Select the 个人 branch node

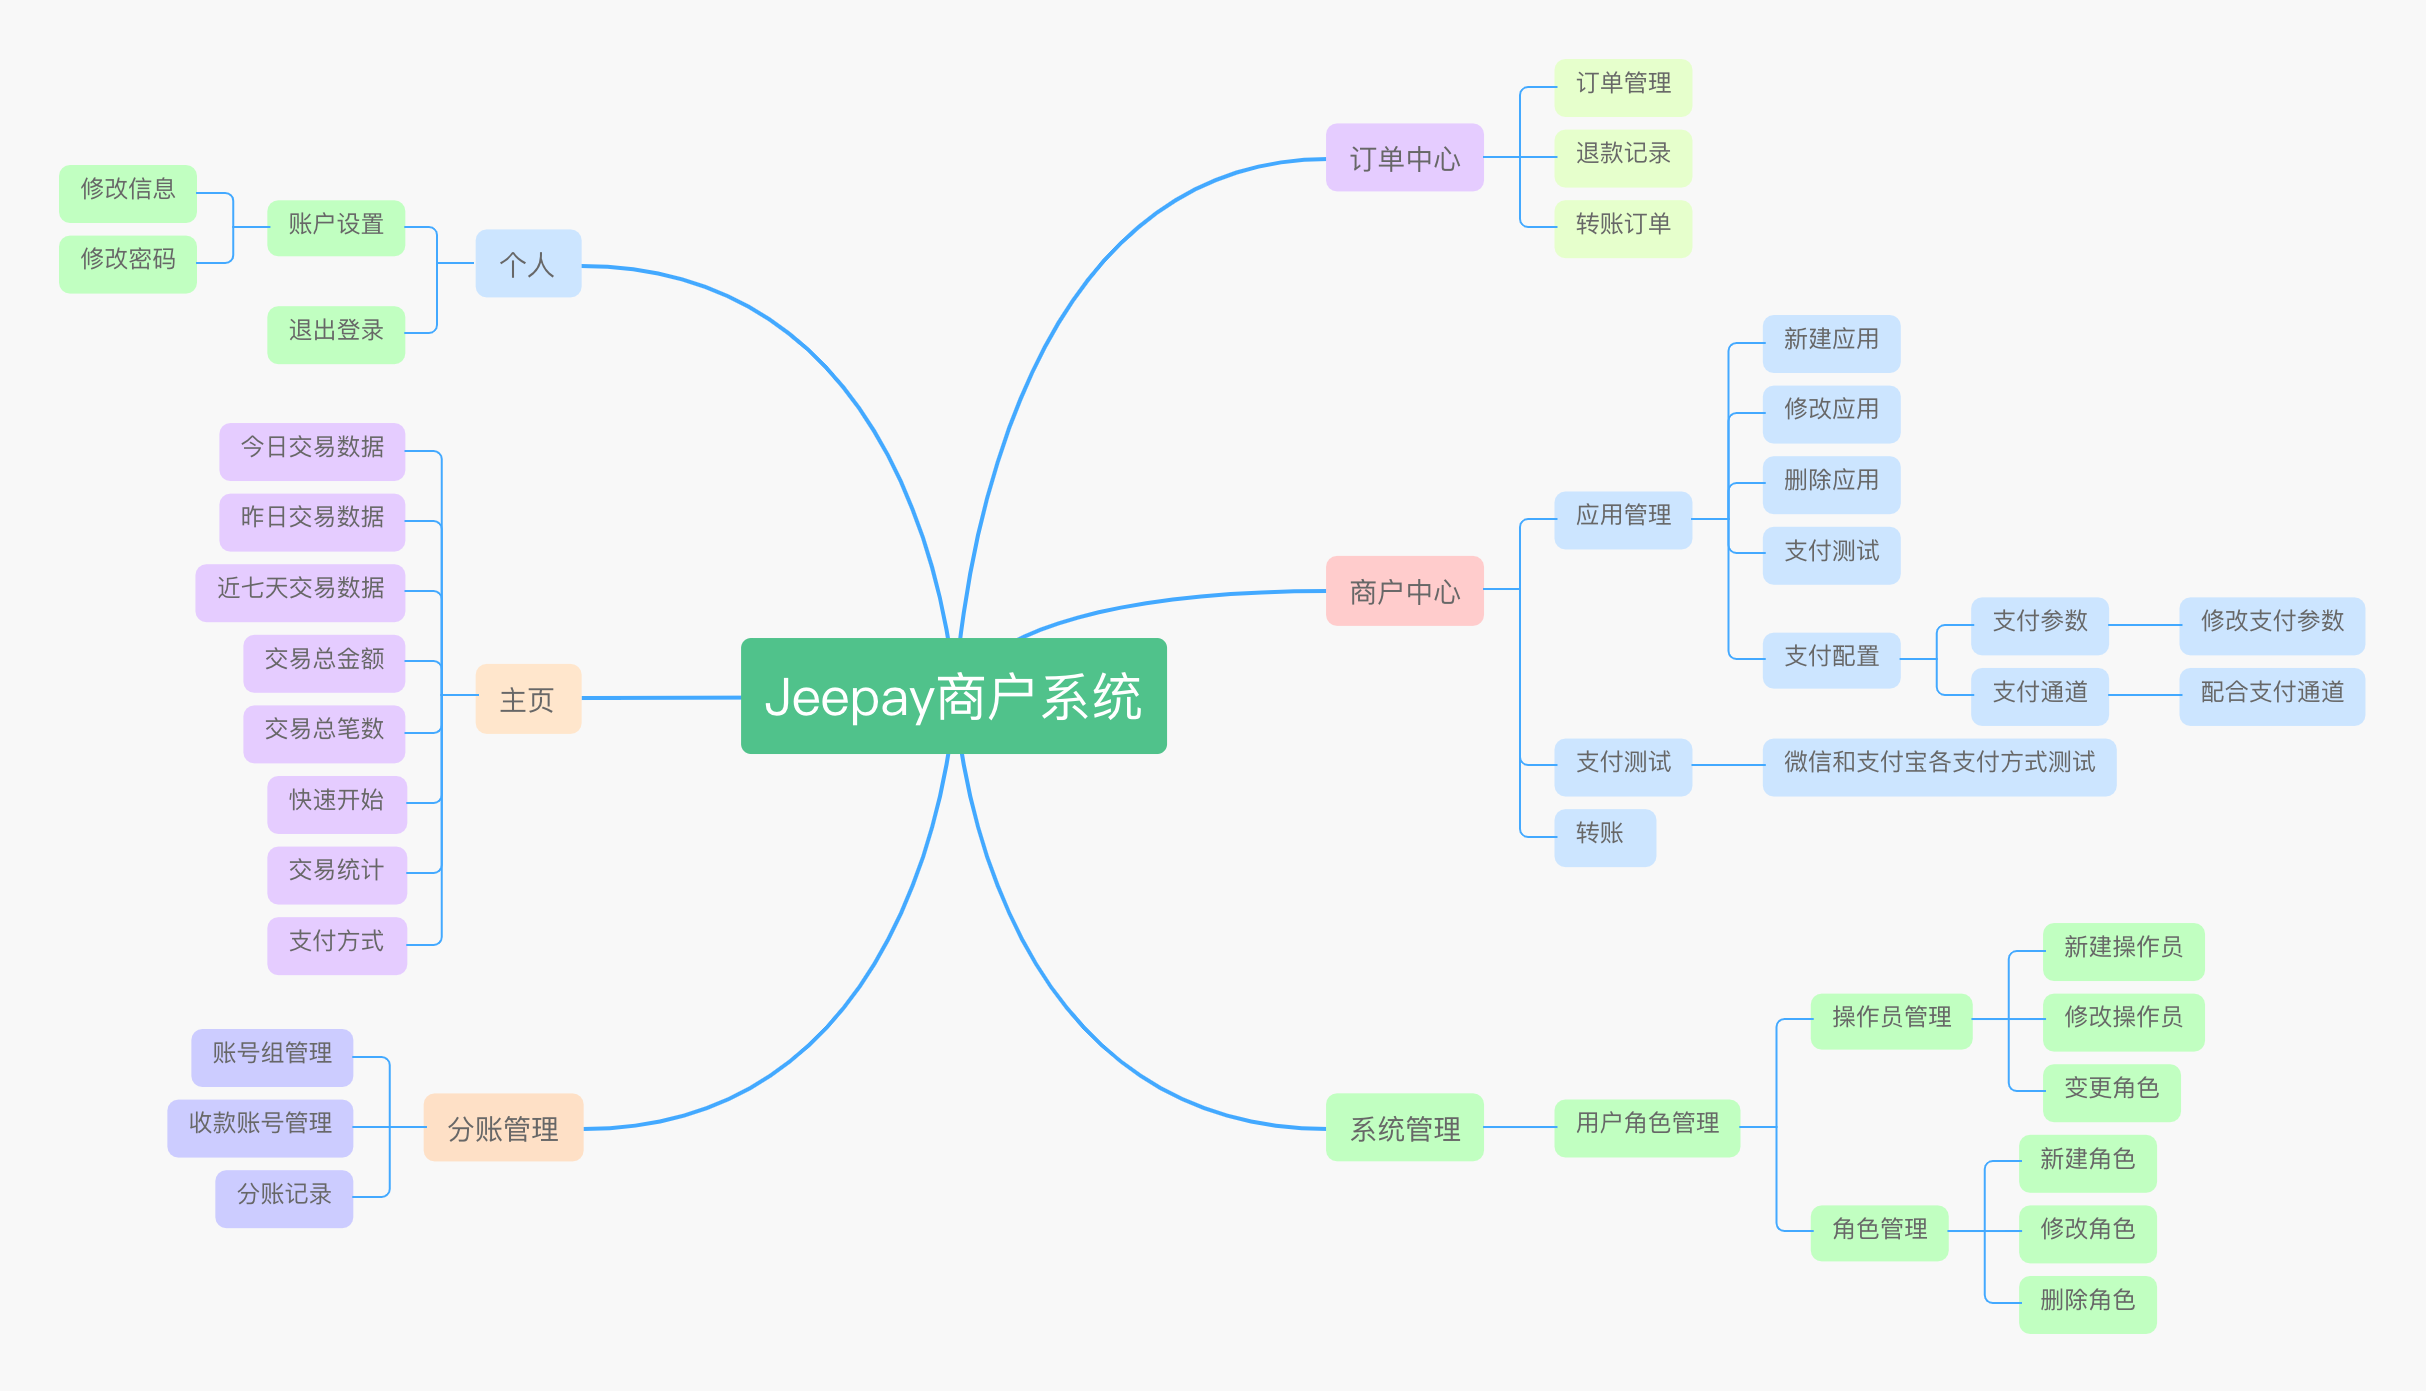(x=527, y=264)
